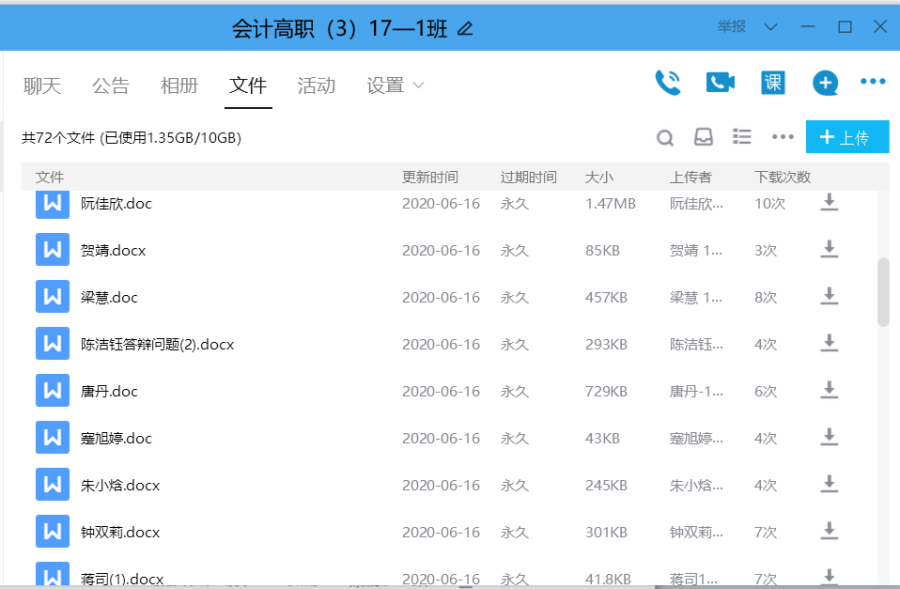Image resolution: width=900 pixels, height=589 pixels.
Task: Click Word icon of 钟双莉.docx
Action: (52, 532)
